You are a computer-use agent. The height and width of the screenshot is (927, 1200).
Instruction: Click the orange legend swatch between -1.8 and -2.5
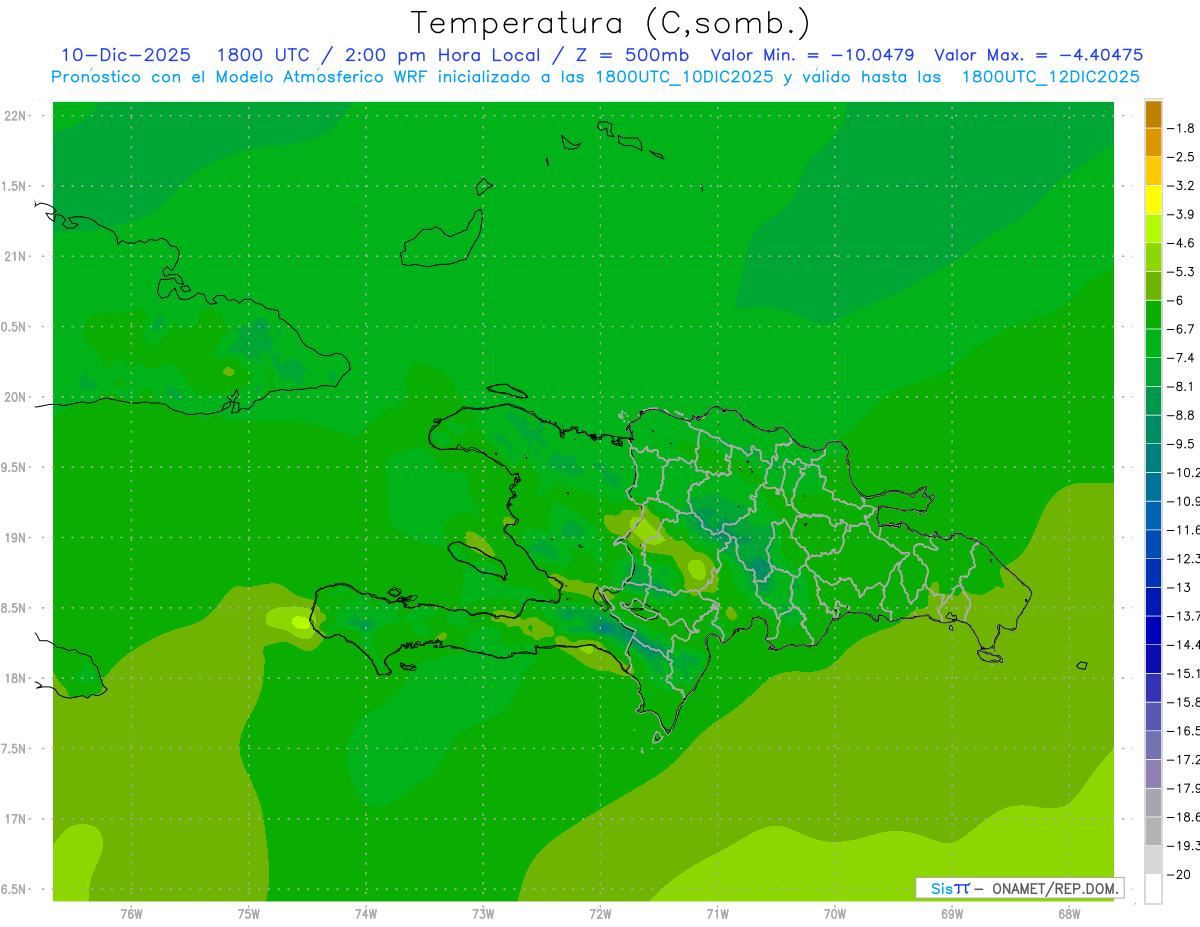coord(1153,143)
